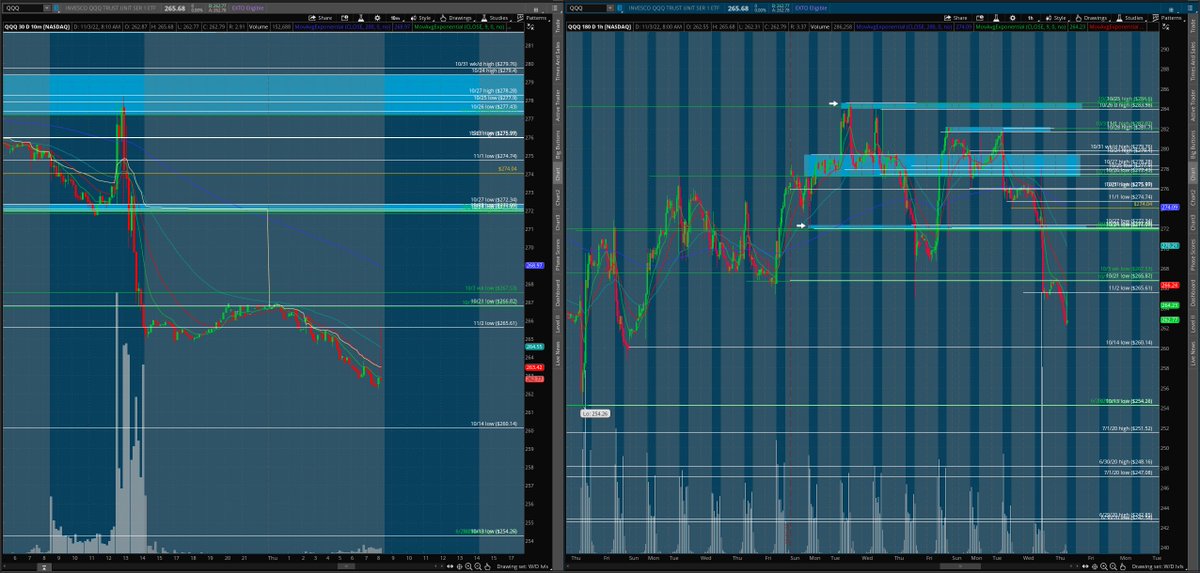Open the Trade tab beside right chart
Viewport: 1200px width, 573px height.
[1193, 27]
